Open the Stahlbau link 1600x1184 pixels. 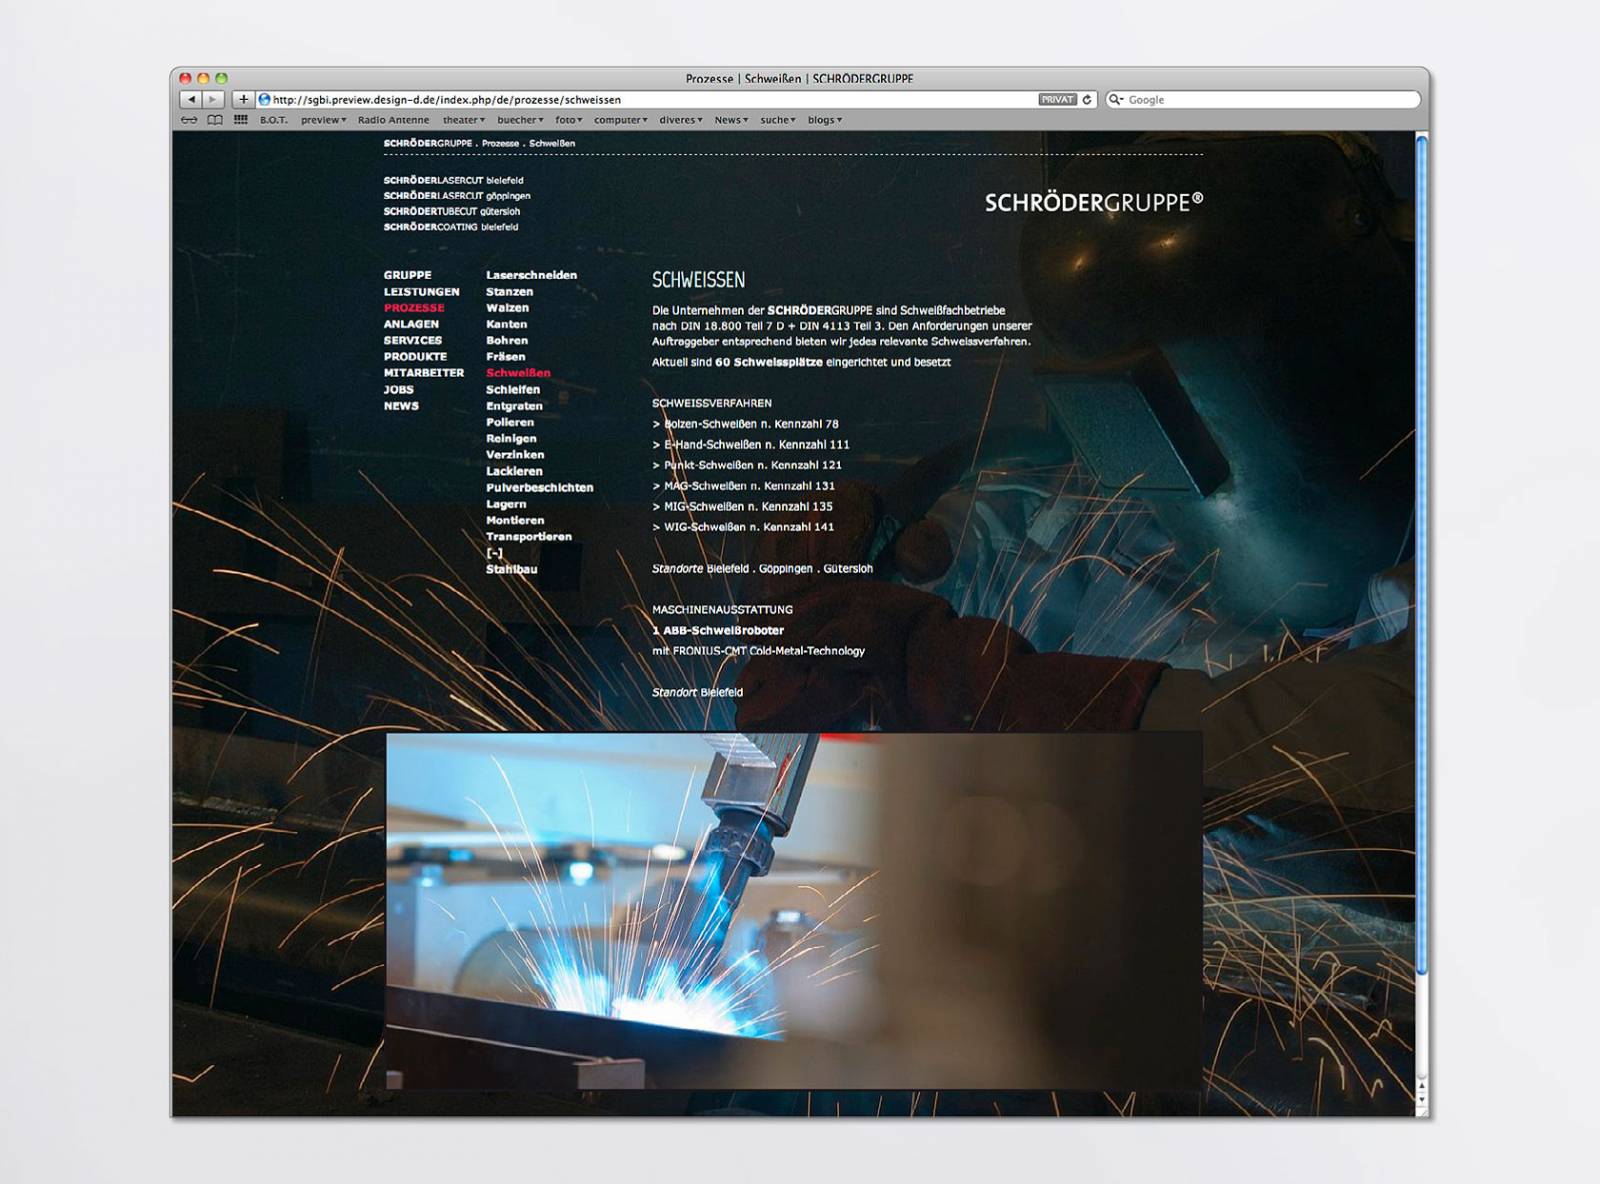tap(512, 569)
